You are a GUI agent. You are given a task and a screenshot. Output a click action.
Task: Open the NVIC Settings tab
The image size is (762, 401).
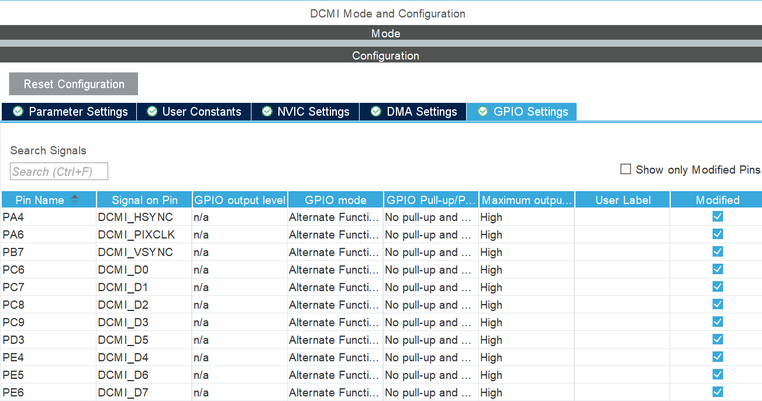306,112
